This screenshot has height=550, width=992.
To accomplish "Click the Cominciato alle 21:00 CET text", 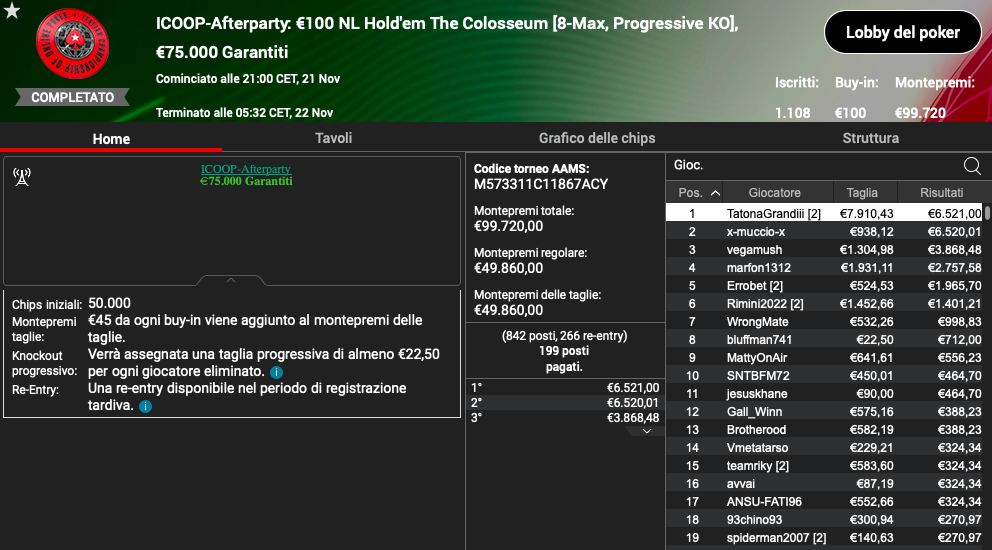I will (x=248, y=79).
